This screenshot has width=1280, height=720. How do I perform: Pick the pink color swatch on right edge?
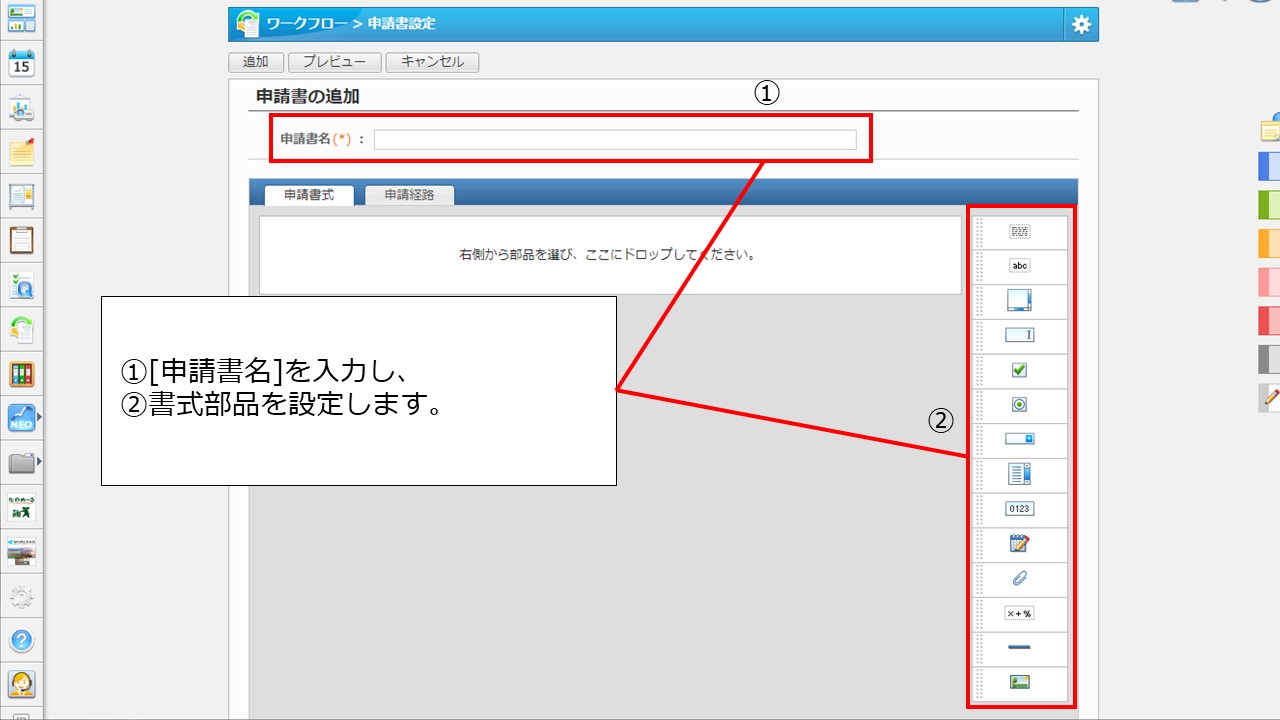point(1269,282)
